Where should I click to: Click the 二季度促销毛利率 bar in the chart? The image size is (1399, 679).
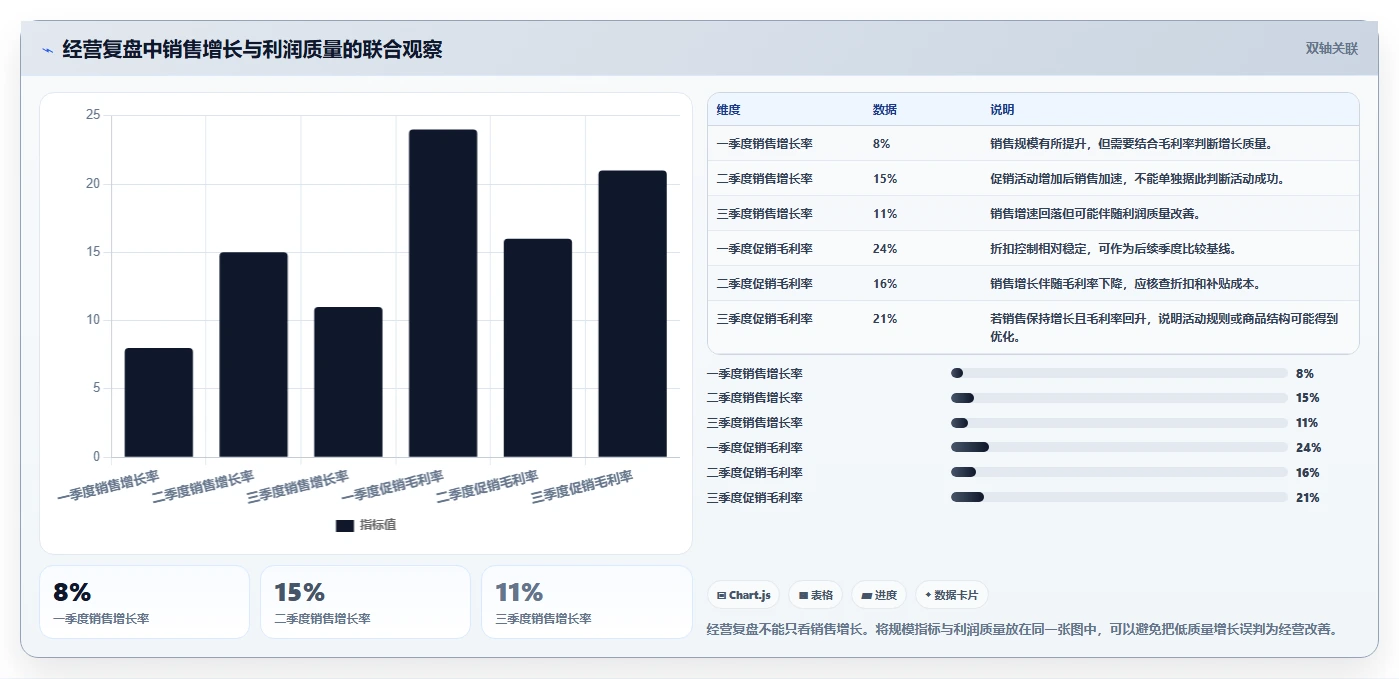coord(538,348)
